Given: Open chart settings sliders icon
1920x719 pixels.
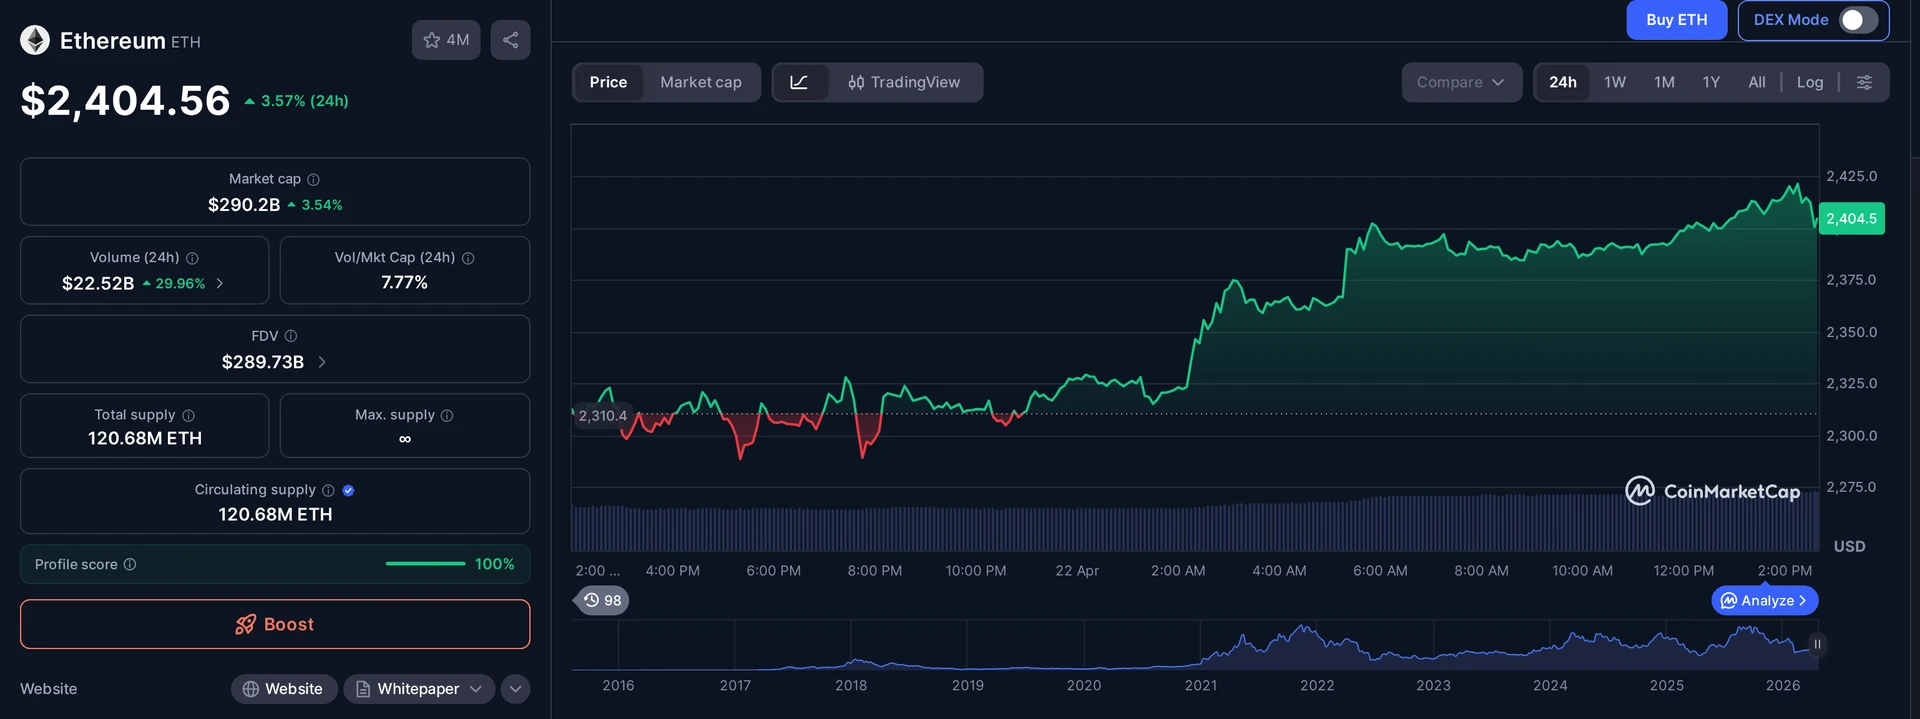Looking at the screenshot, I should (1864, 82).
